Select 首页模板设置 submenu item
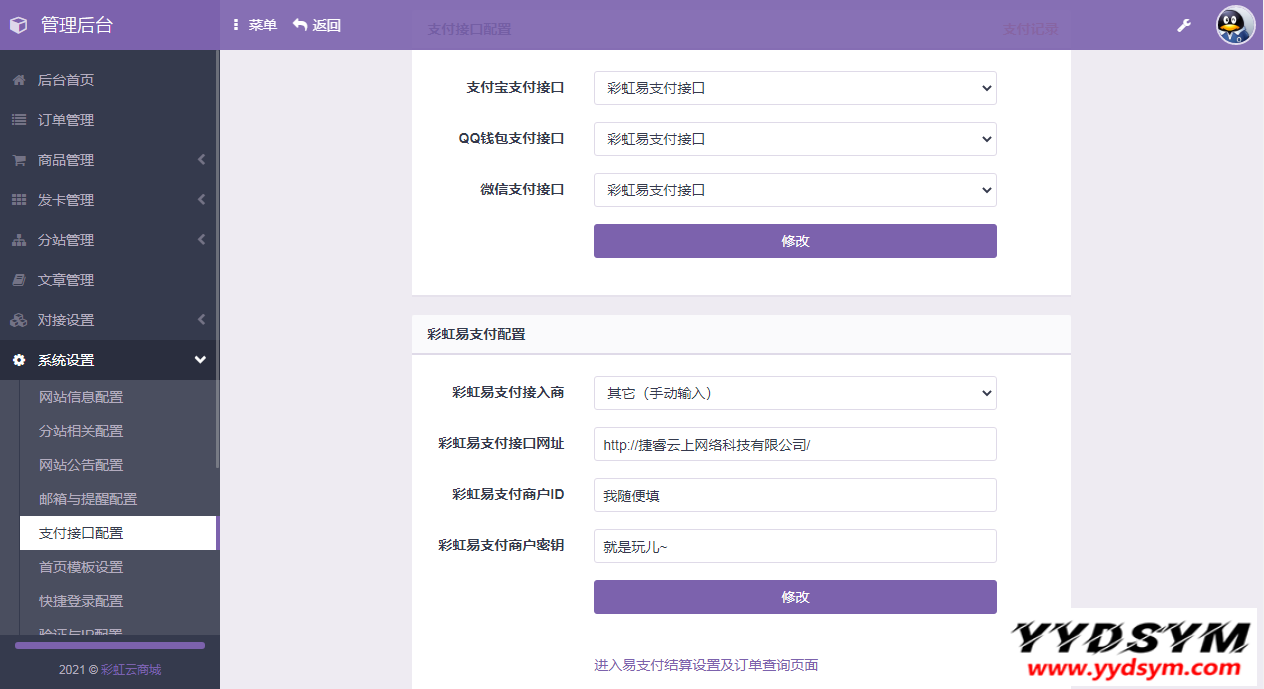Image resolution: width=1264 pixels, height=689 pixels. [x=81, y=567]
